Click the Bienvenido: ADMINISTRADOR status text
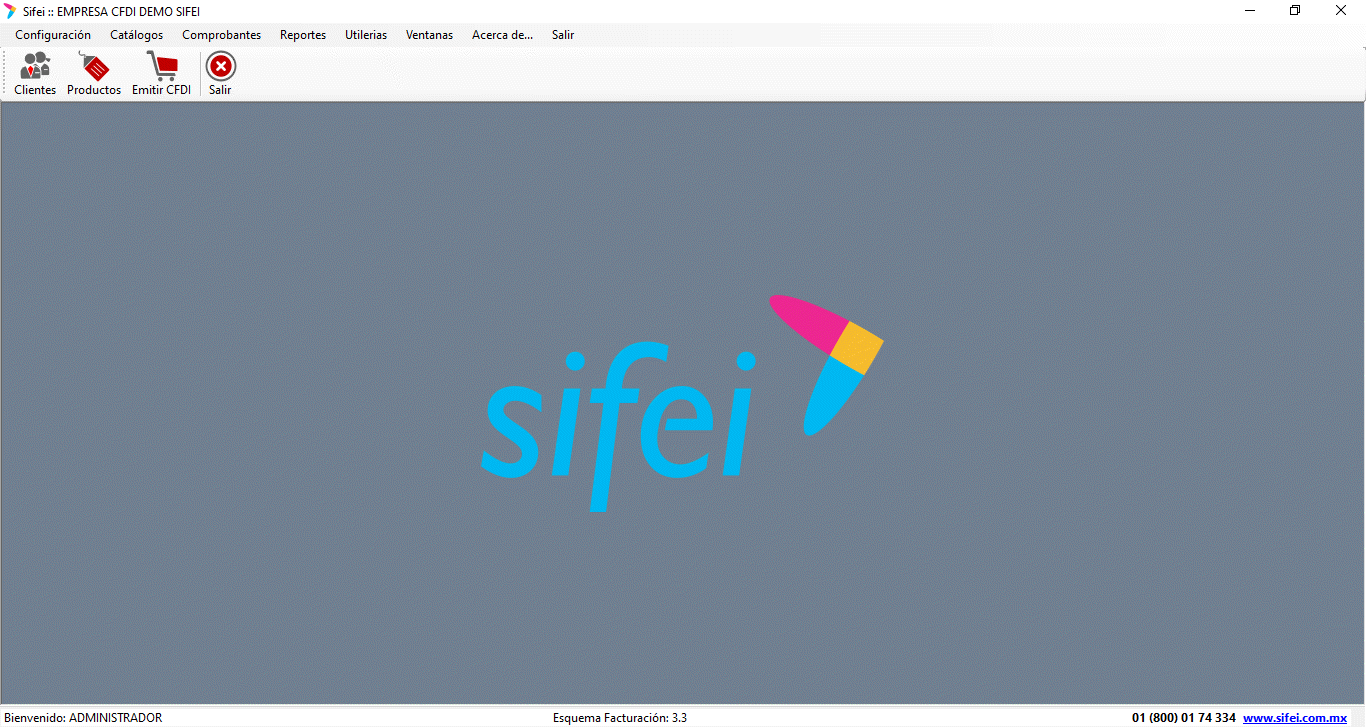1366x728 pixels. click(83, 718)
